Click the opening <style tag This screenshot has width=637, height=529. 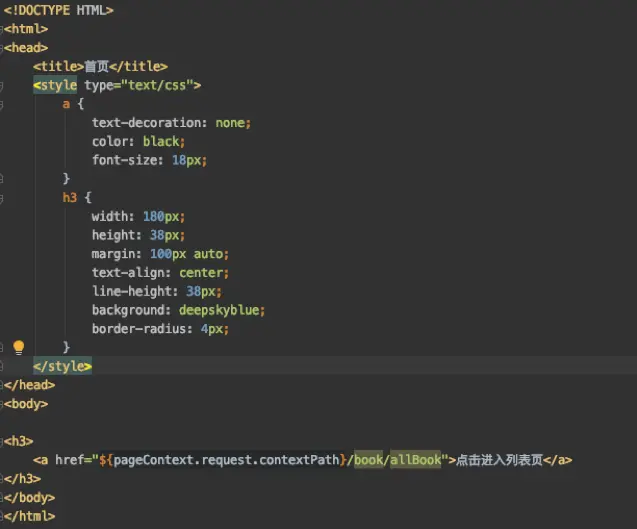(x=55, y=85)
